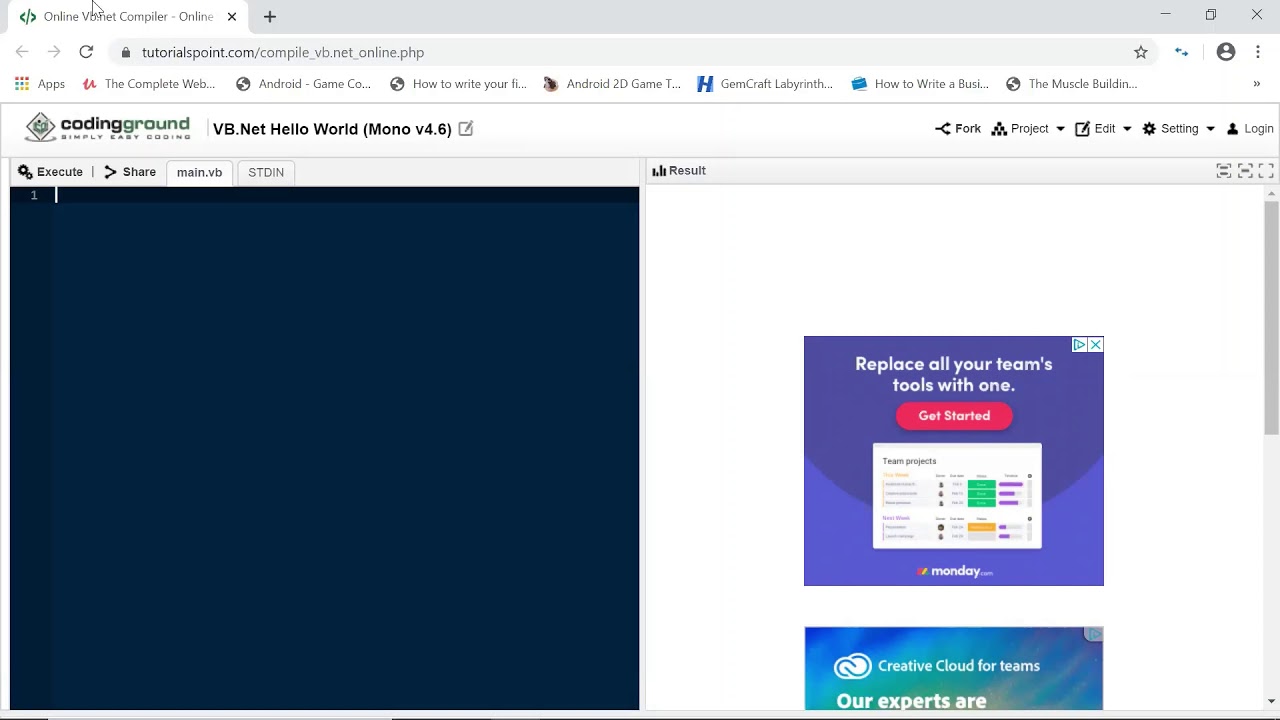The height and width of the screenshot is (720, 1280).
Task: Open The Complete Web bookmark
Action: point(148,84)
